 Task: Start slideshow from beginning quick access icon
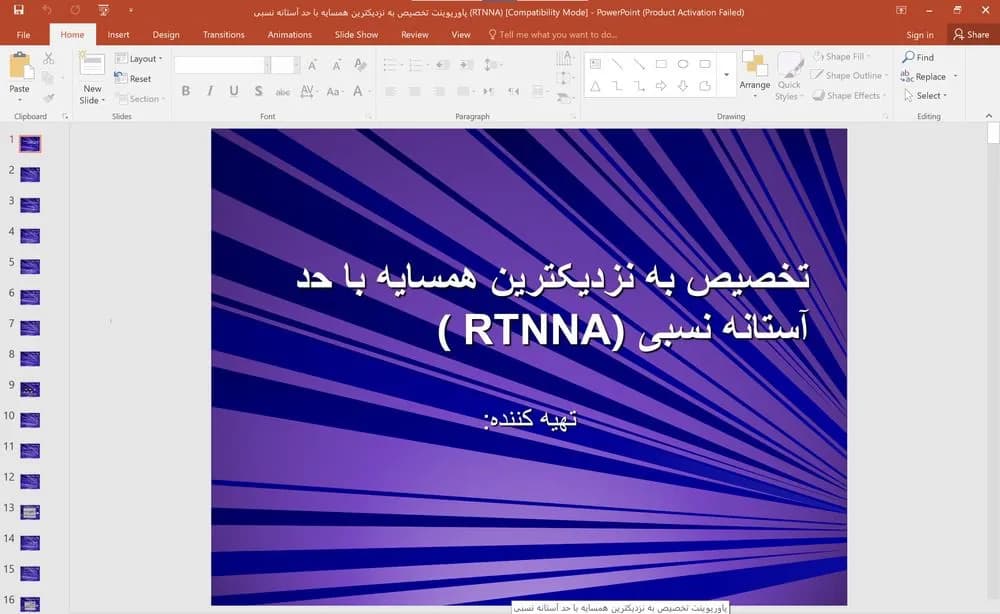click(x=103, y=10)
